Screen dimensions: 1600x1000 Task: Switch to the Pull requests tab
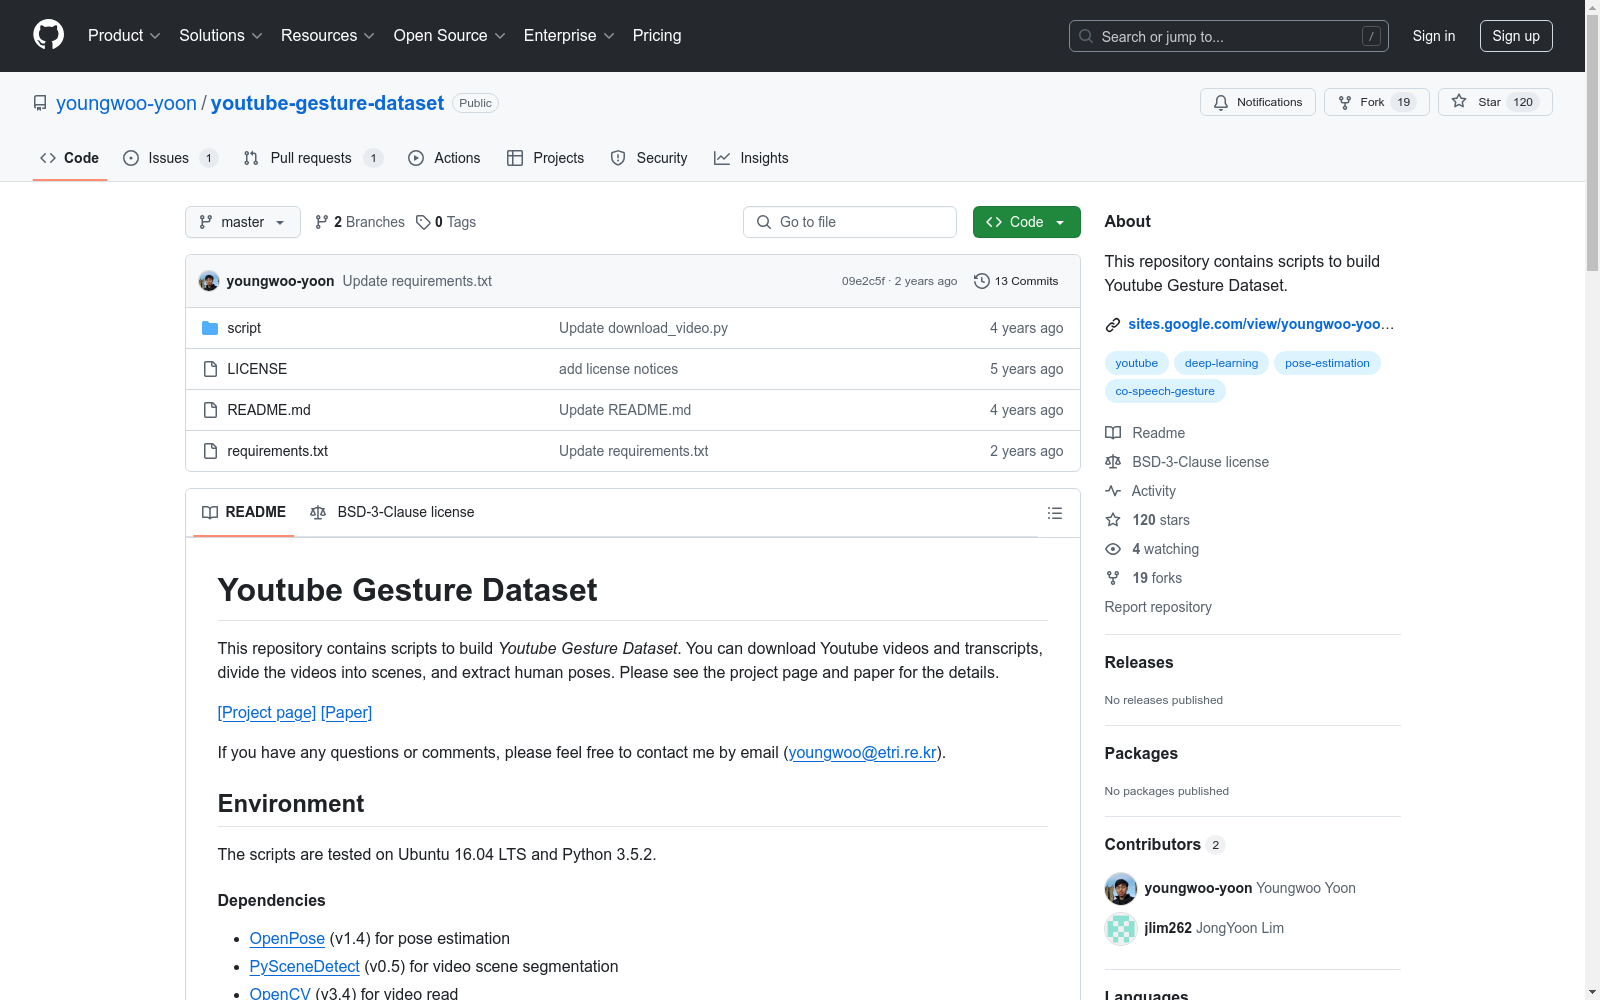pos(313,158)
